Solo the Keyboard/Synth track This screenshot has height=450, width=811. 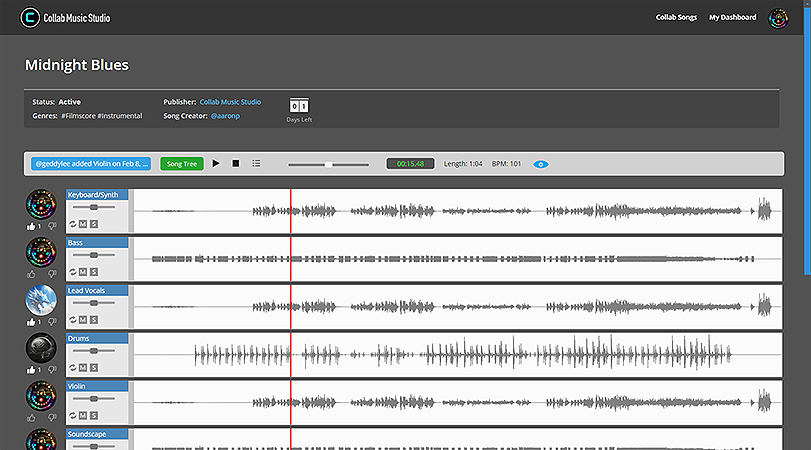(94, 224)
